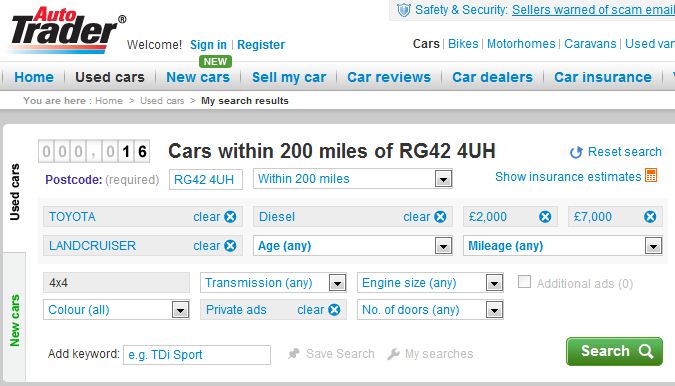Screen dimensions: 675x386
Task: Click the insurance estimates calculator icon
Action: [651, 176]
